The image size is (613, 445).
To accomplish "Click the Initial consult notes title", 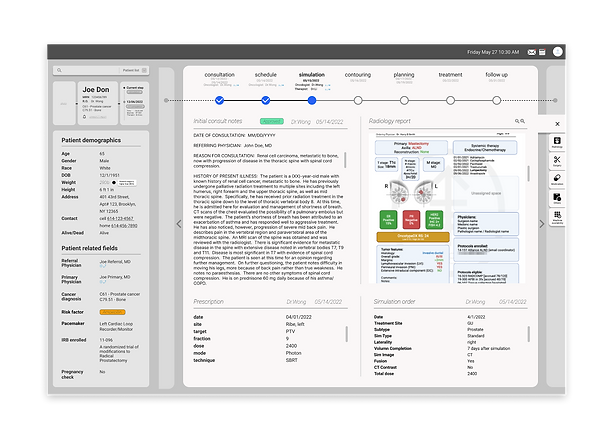I will click(x=218, y=121).
